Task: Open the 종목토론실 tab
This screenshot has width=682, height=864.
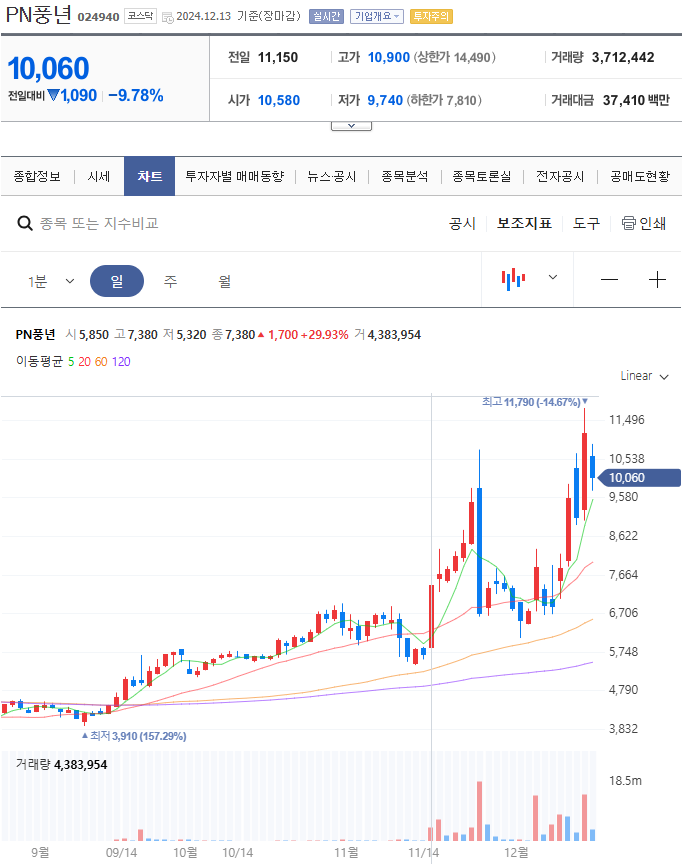Action: point(481,176)
